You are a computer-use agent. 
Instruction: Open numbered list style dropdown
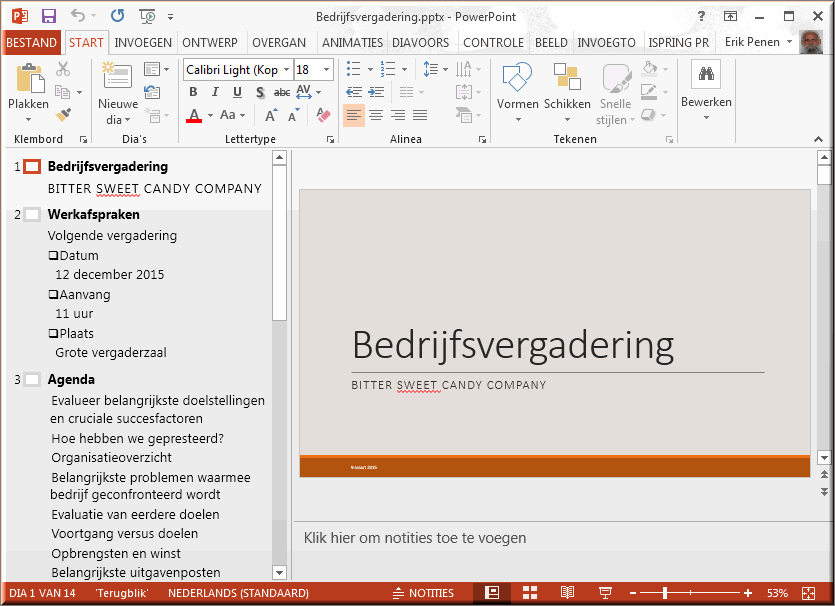click(404, 70)
